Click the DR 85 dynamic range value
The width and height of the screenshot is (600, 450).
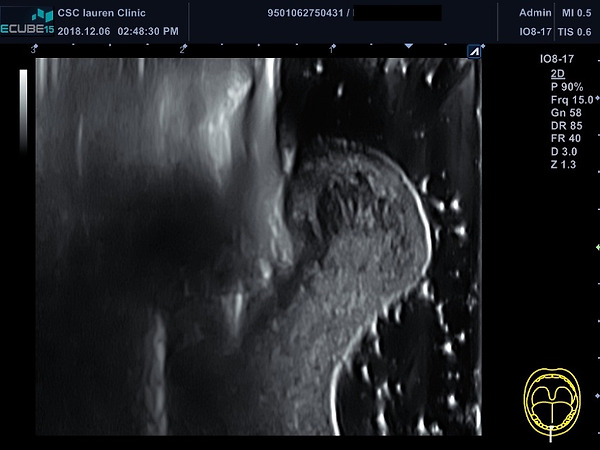point(566,126)
